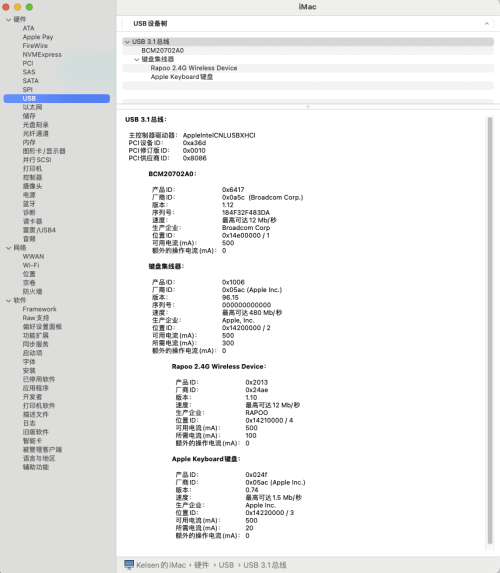Select 已停用软件 in the sidebar
The image size is (500, 573).
(39, 380)
